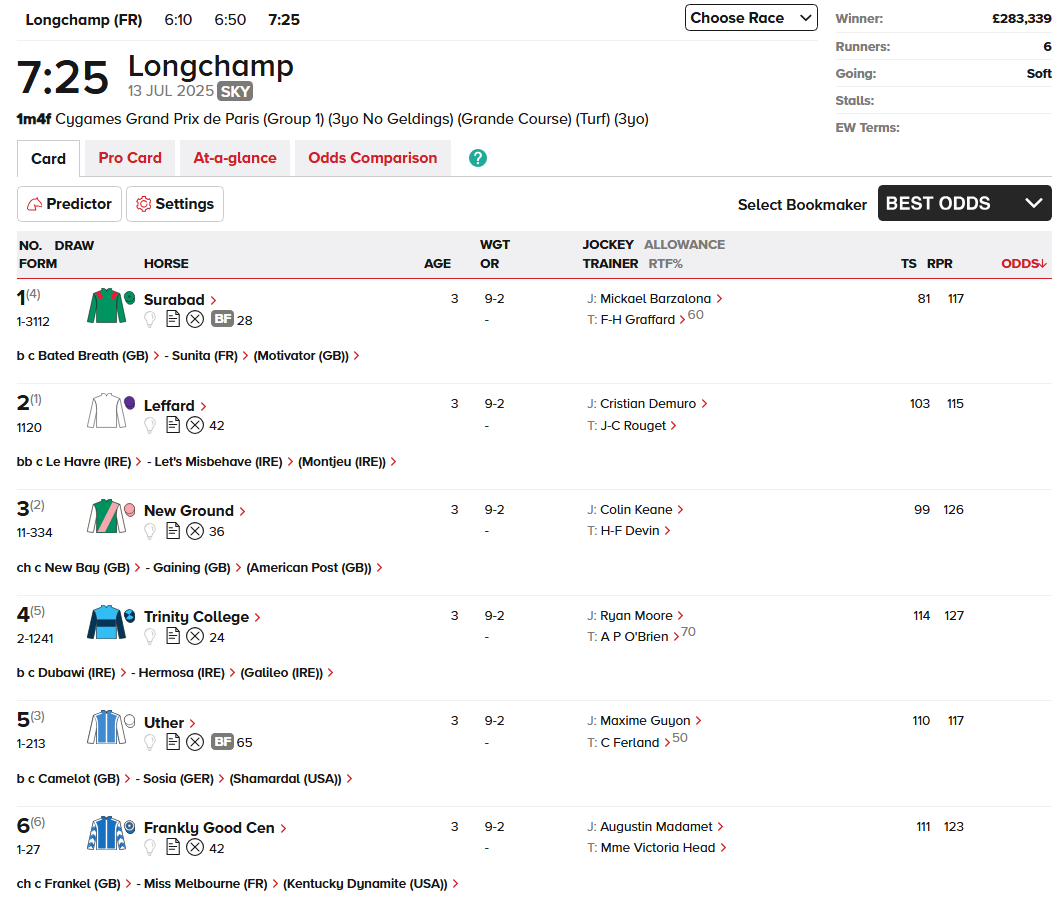Open trainer J-C Rouget's profile

639,426
